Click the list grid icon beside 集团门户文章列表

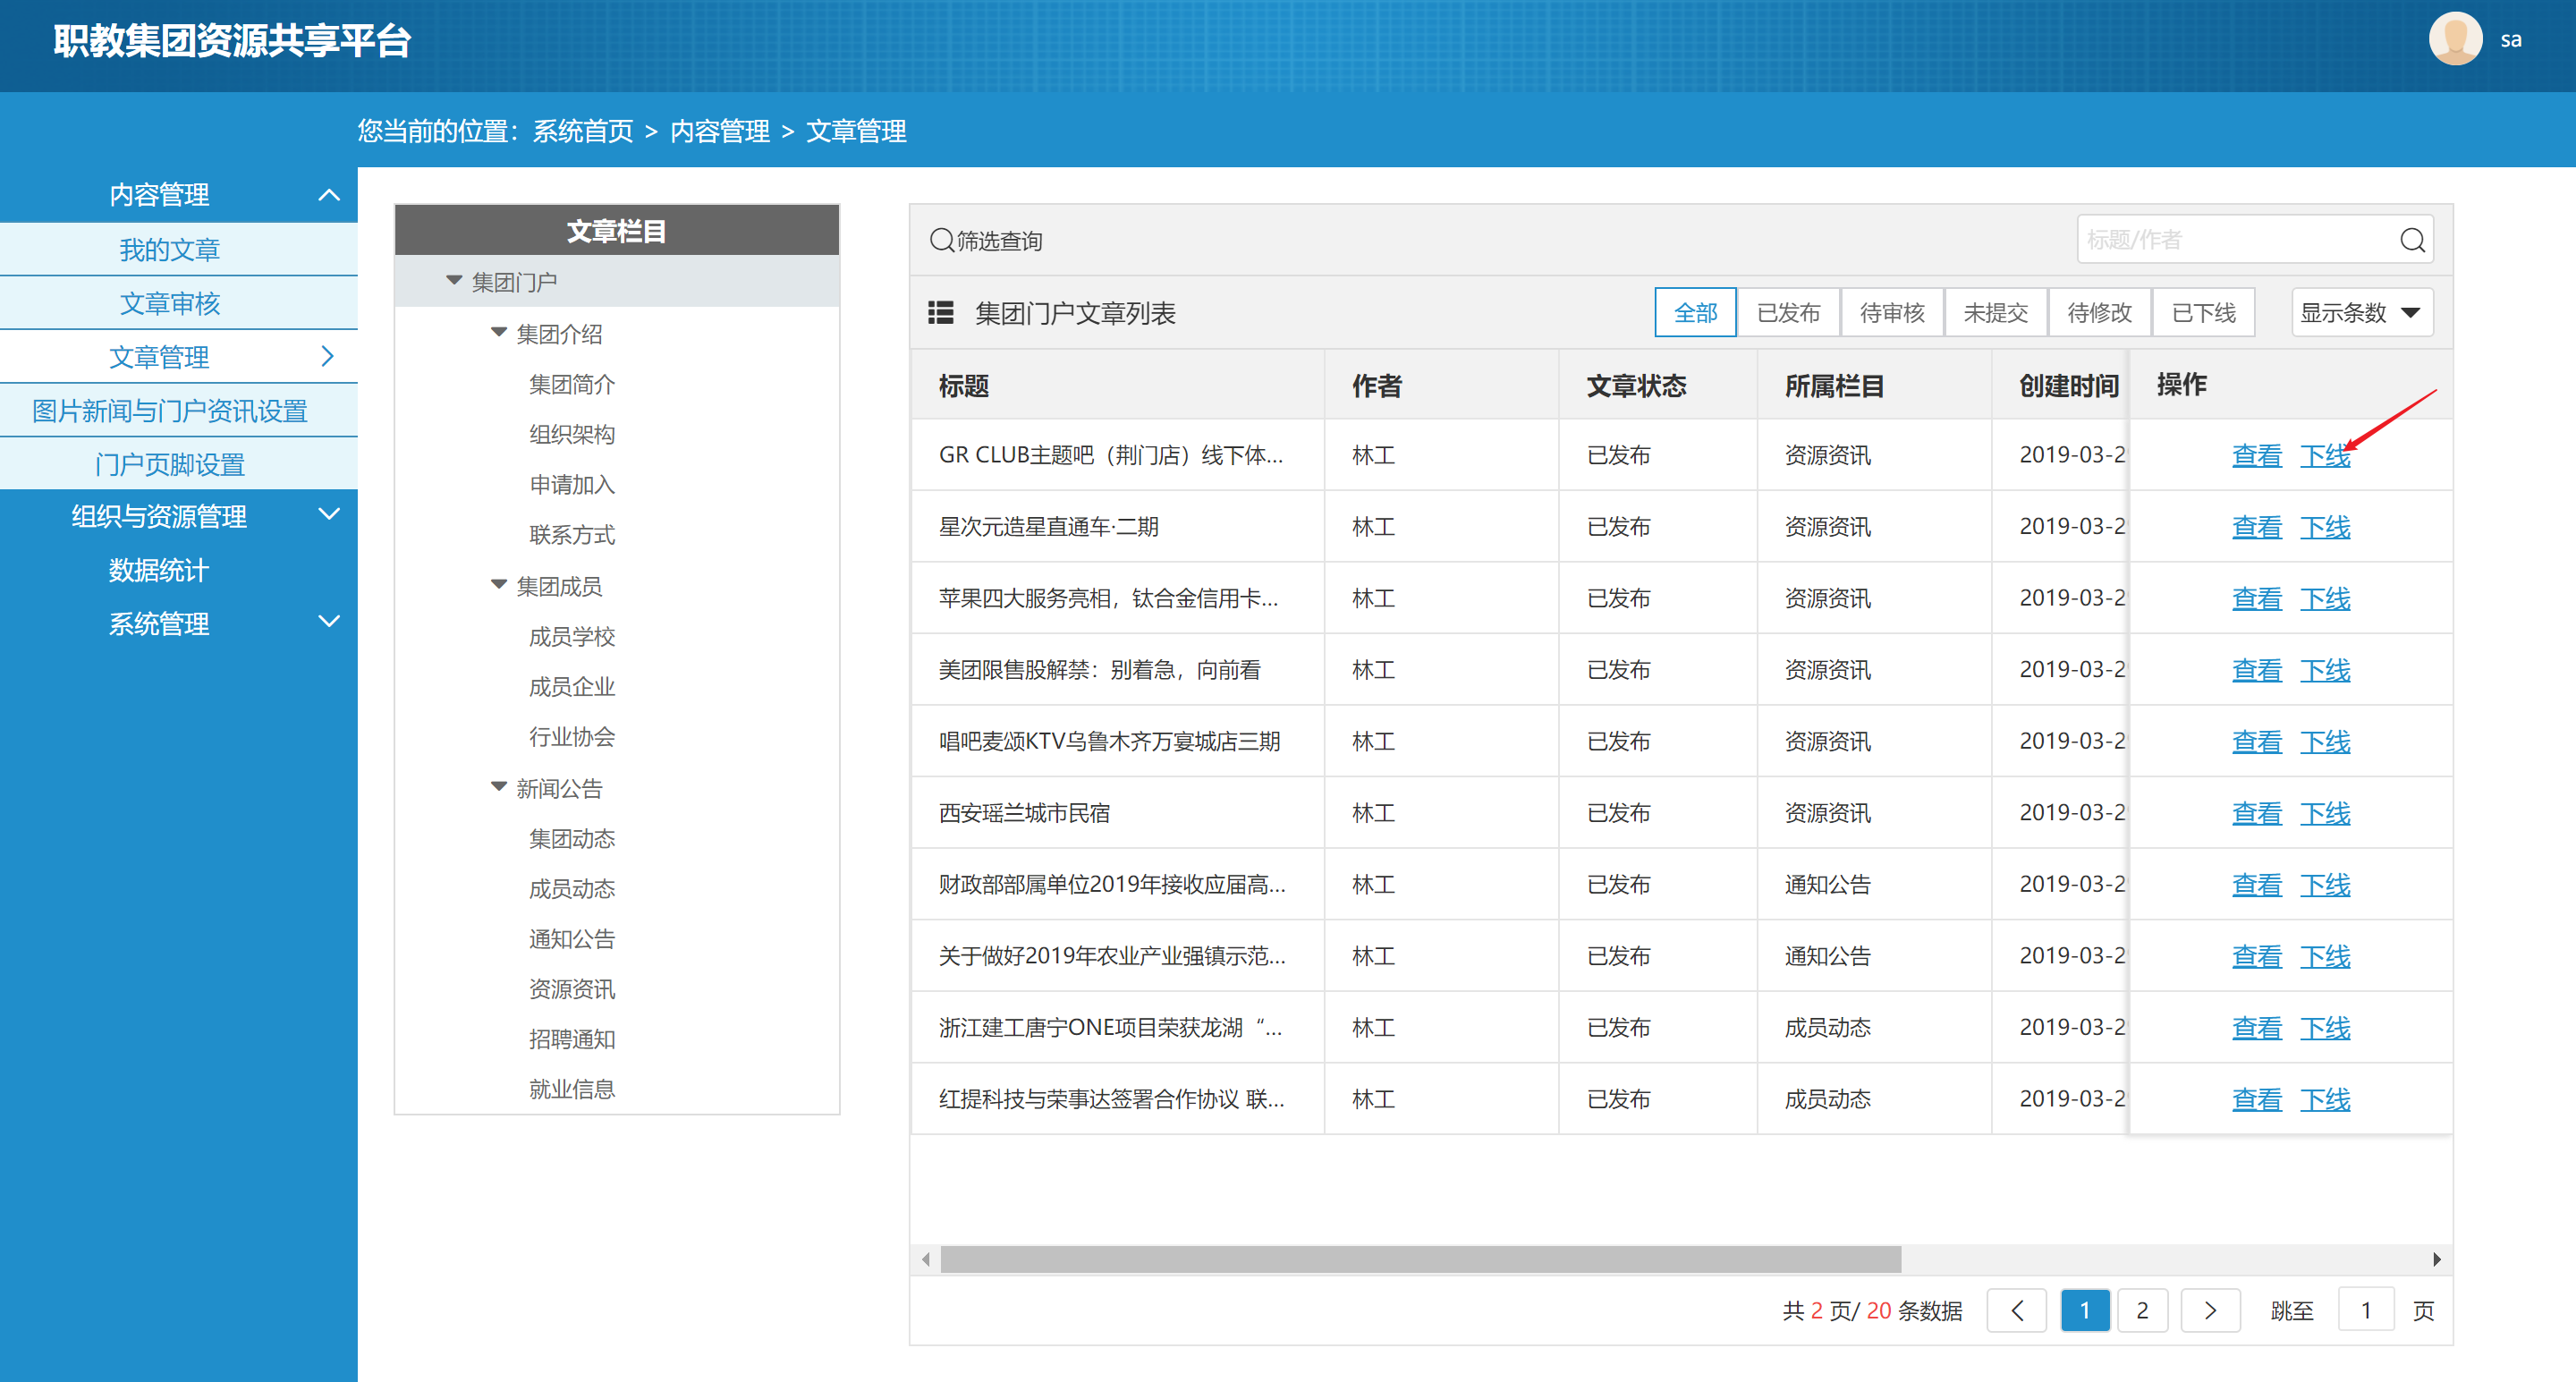(x=940, y=313)
